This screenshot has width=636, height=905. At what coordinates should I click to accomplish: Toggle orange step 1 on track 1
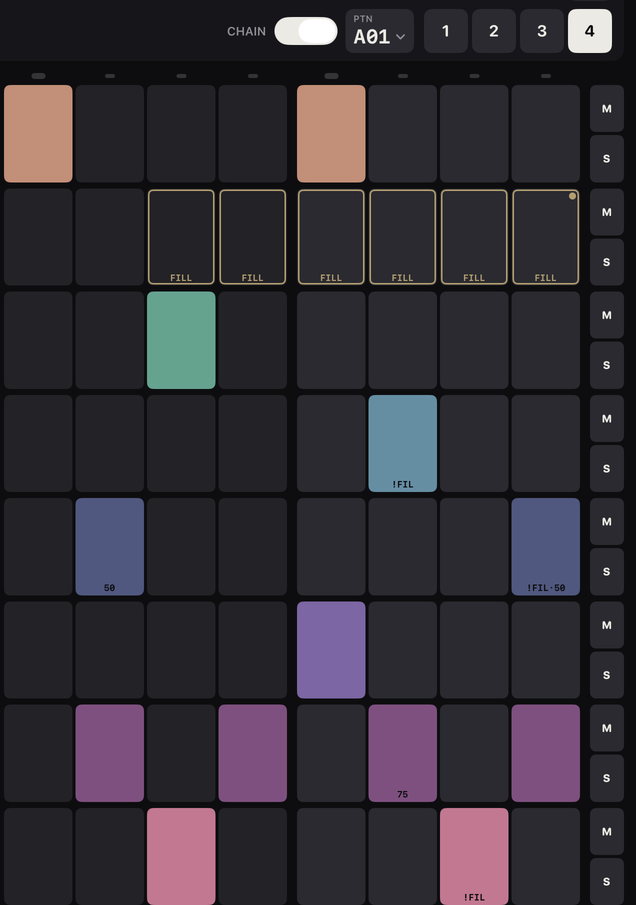(x=38, y=134)
